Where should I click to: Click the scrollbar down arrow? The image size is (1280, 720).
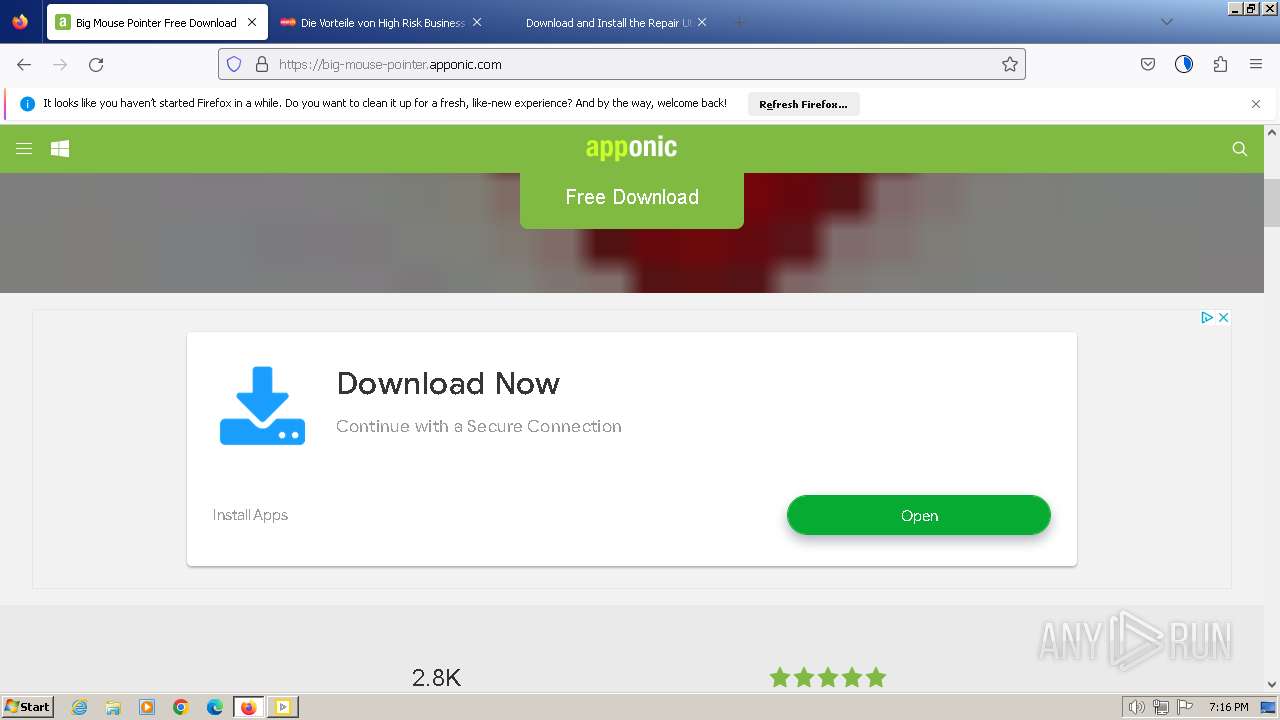click(x=1272, y=684)
